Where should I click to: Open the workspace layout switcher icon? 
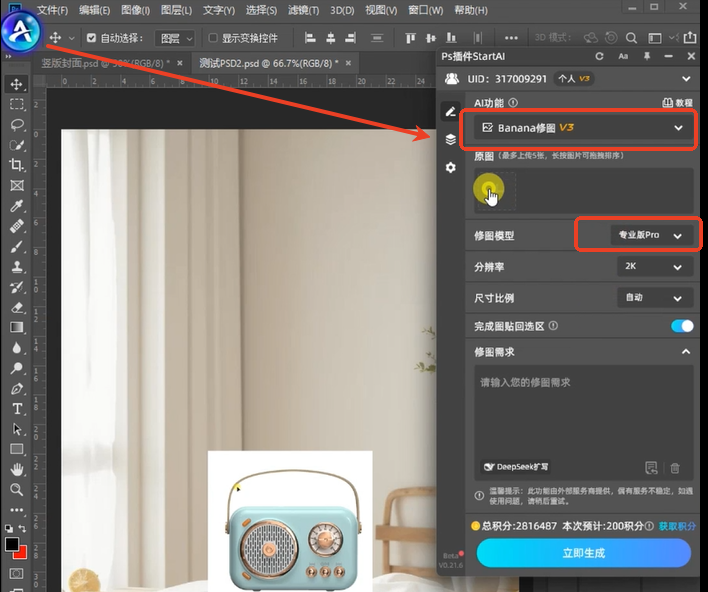655,38
